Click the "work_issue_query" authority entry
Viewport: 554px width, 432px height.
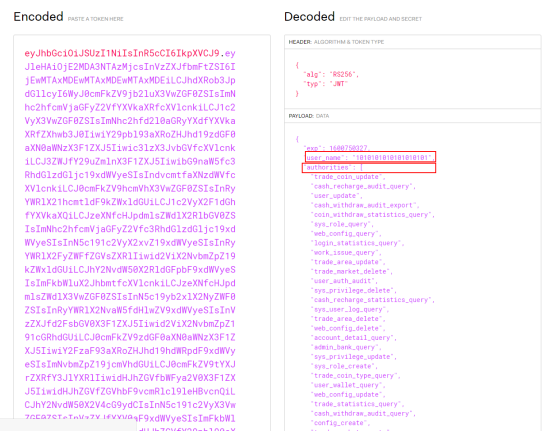click(346, 253)
